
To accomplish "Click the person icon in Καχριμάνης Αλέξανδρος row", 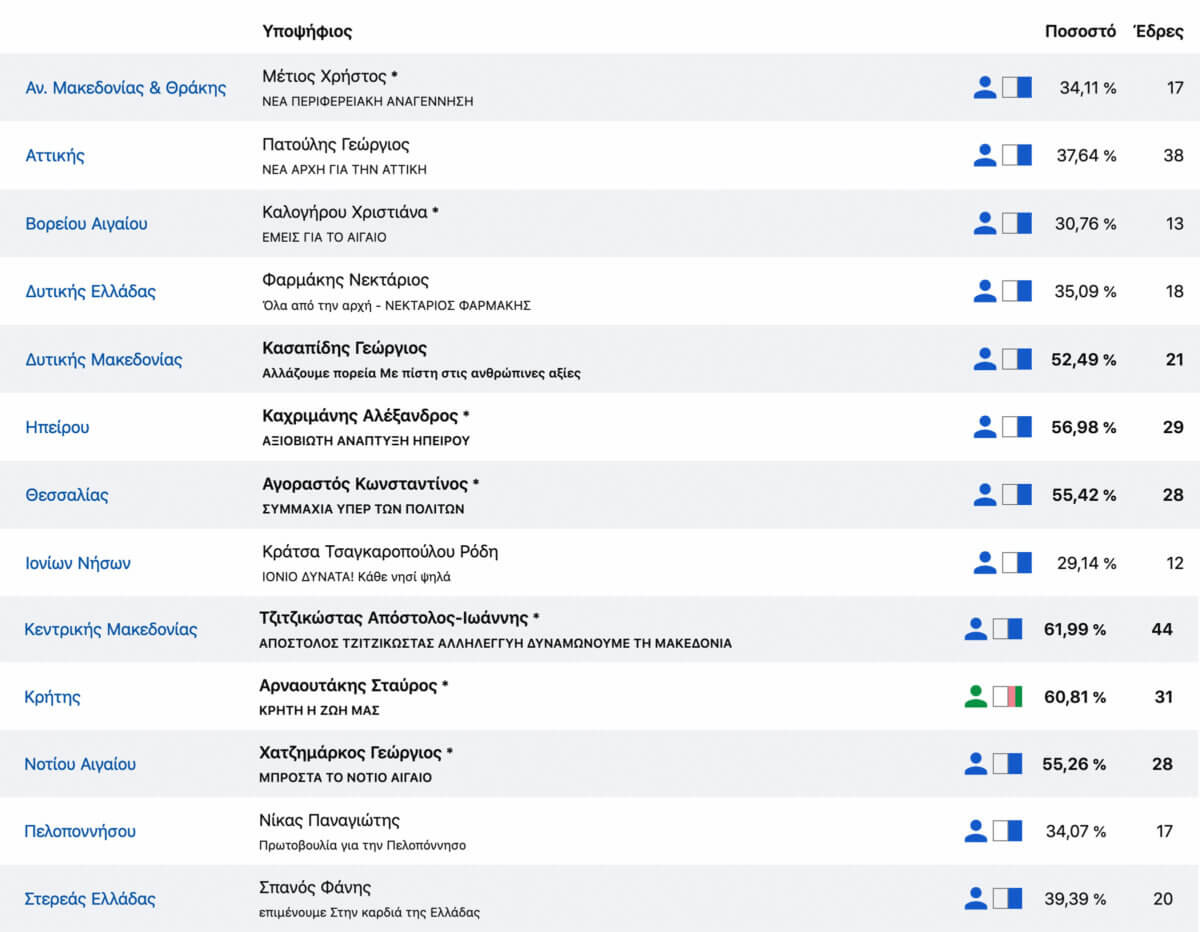I will (x=985, y=427).
